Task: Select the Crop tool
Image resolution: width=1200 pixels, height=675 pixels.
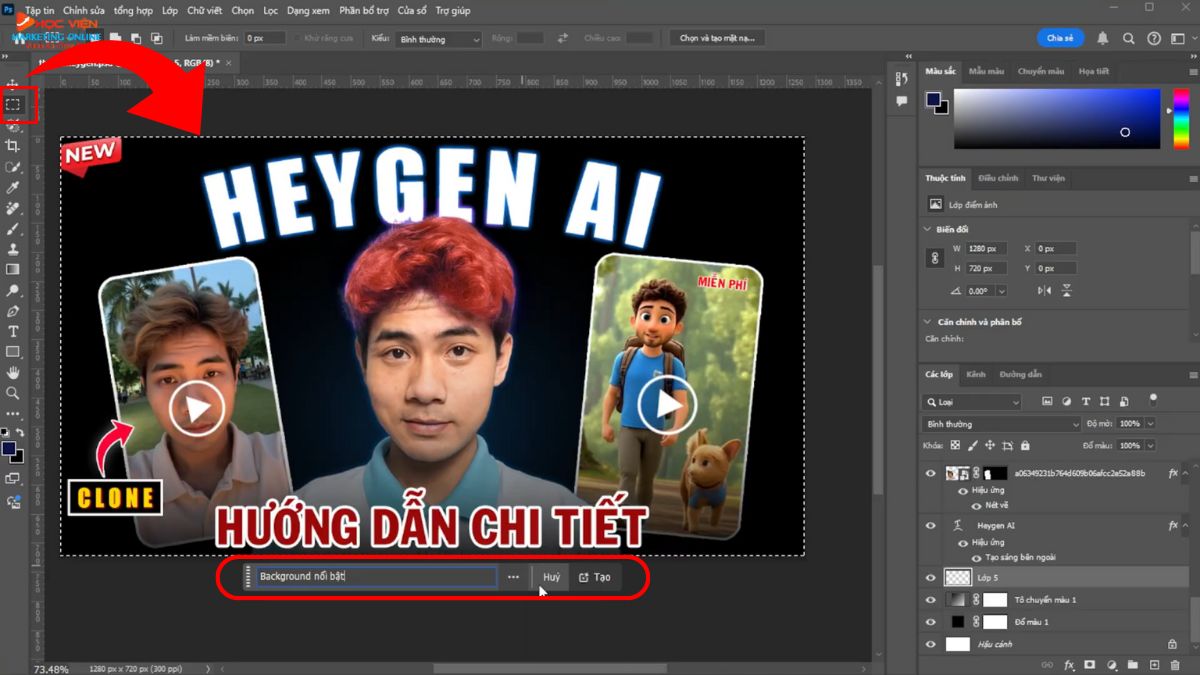Action: point(13,146)
